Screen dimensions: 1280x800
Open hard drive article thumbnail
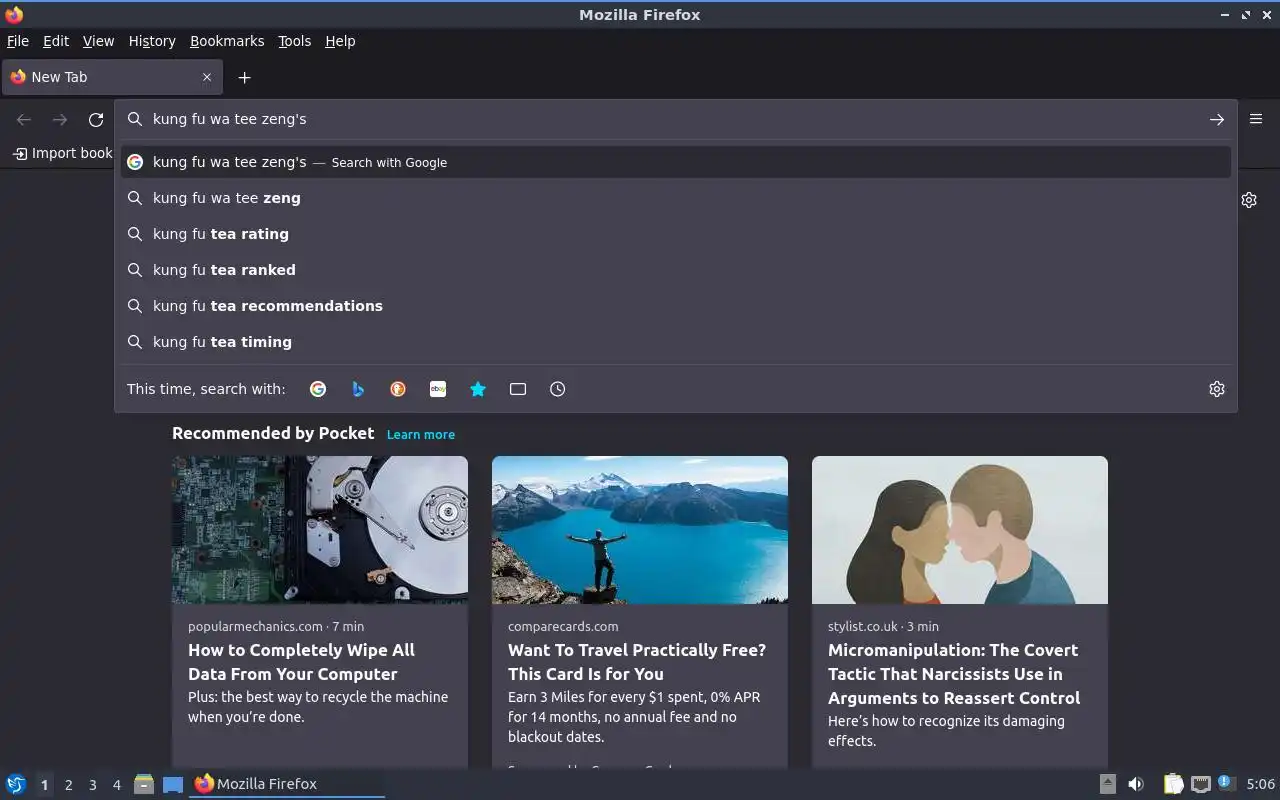(x=320, y=530)
